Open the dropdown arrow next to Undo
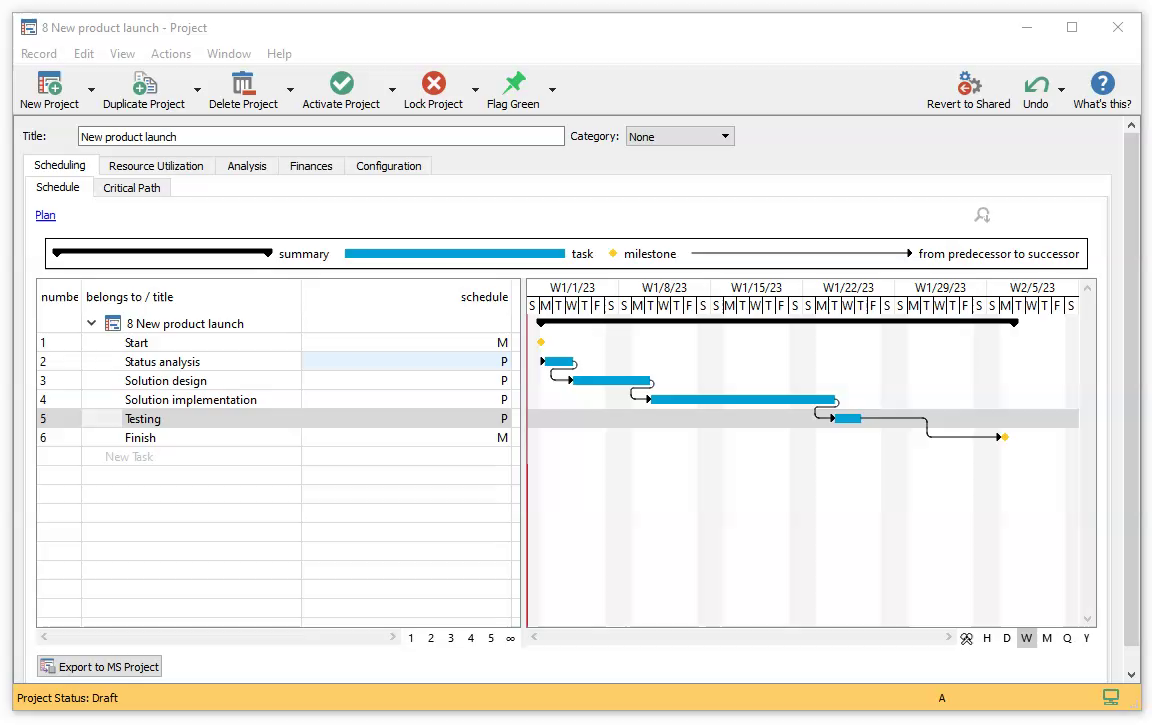 [1062, 89]
